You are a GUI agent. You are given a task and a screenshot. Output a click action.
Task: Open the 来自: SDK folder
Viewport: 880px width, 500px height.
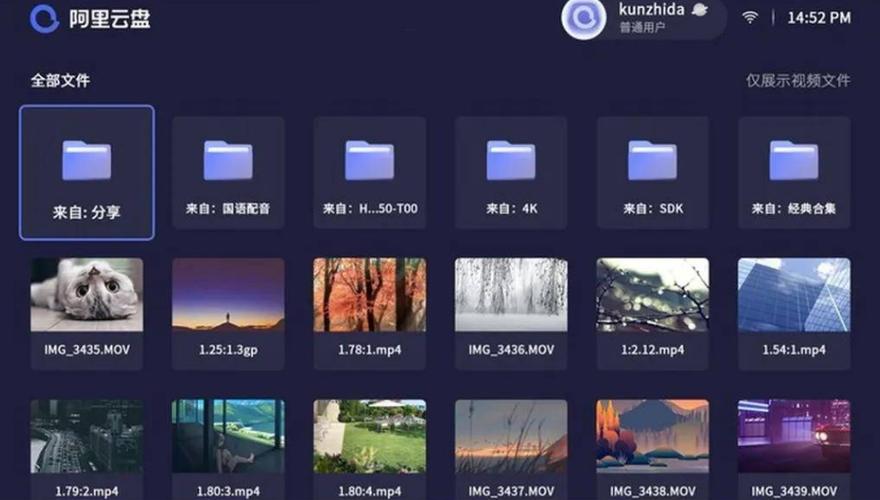click(652, 172)
